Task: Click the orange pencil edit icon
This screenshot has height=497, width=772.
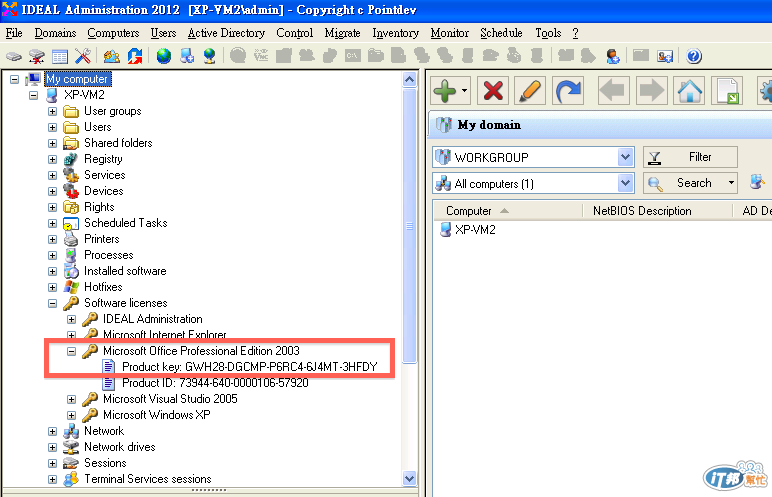Action: point(530,91)
